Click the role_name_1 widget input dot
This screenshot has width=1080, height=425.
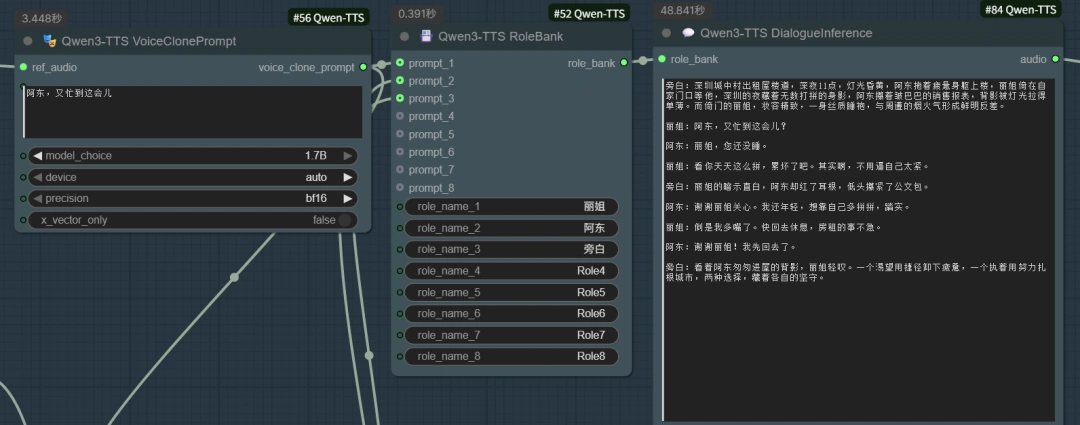400,207
